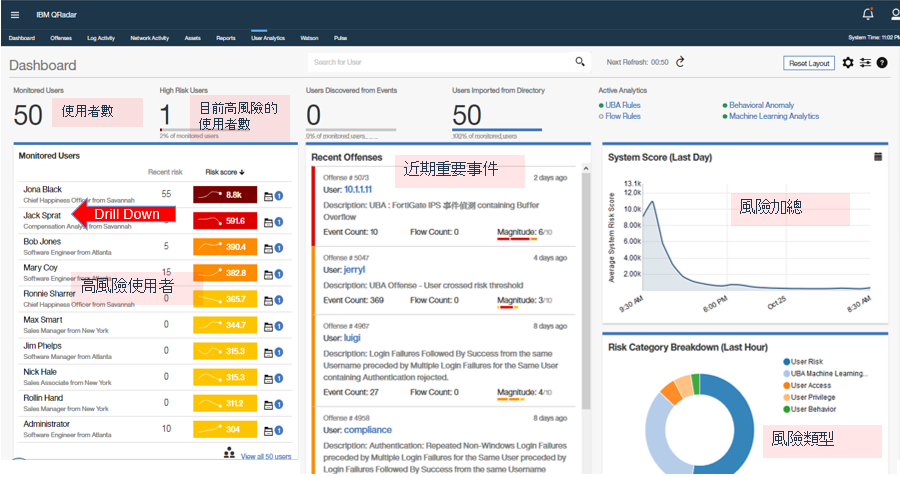
Task: Open Jona Black's watchlist icon
Action: [268, 196]
